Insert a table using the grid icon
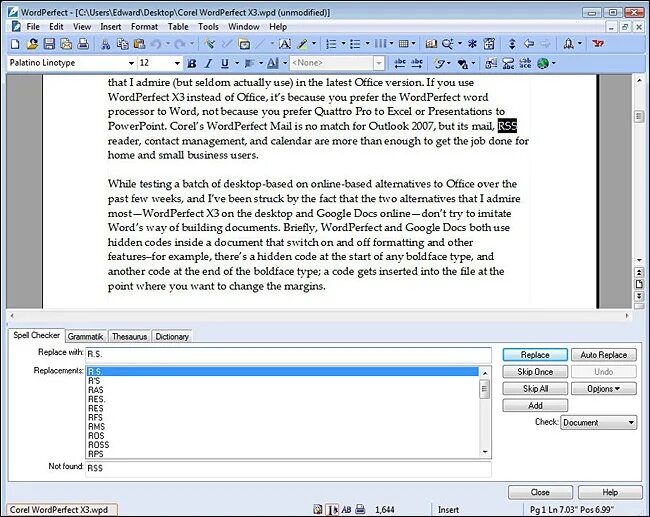 click(x=404, y=44)
